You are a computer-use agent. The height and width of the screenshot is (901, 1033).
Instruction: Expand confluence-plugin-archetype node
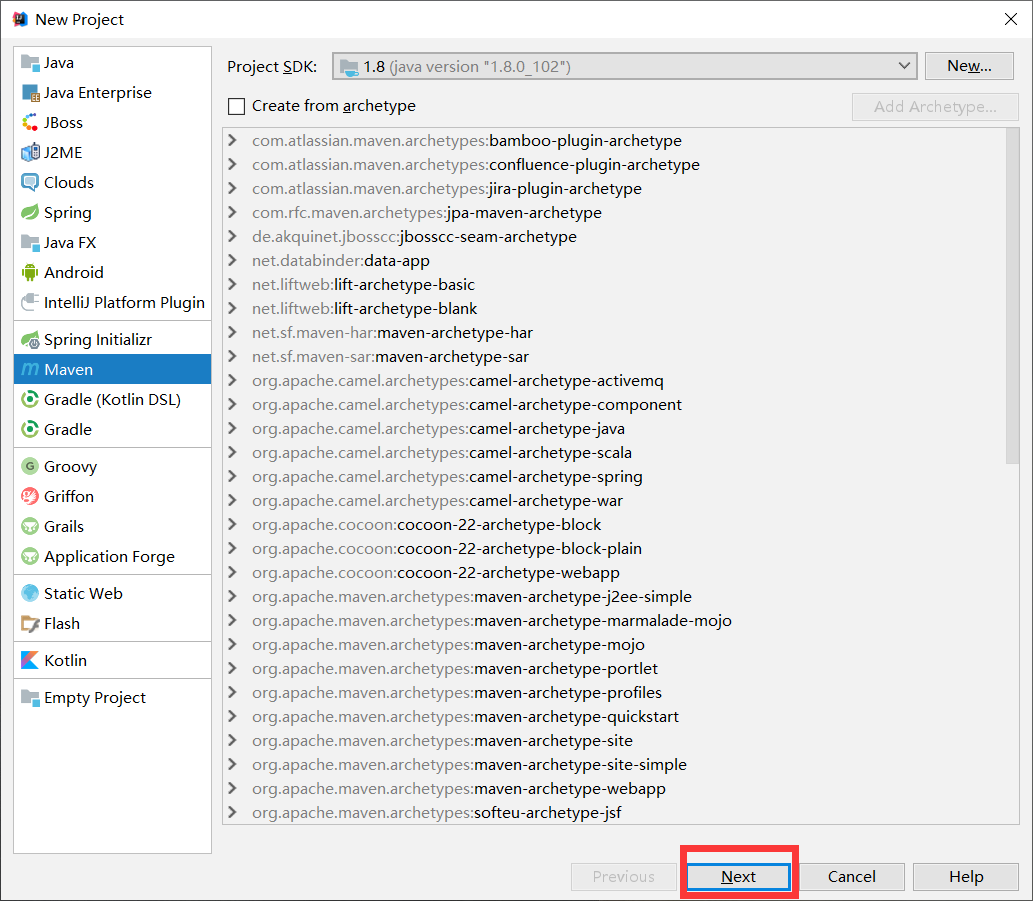tap(232, 164)
